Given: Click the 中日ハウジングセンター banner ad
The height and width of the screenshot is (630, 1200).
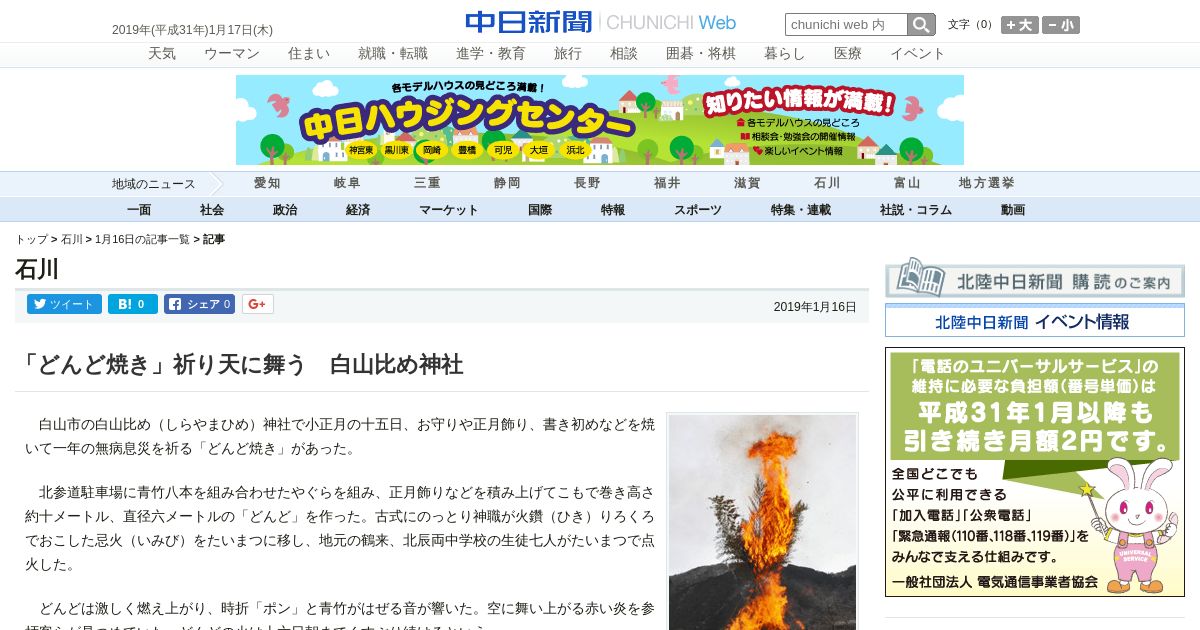Looking at the screenshot, I should (600, 120).
